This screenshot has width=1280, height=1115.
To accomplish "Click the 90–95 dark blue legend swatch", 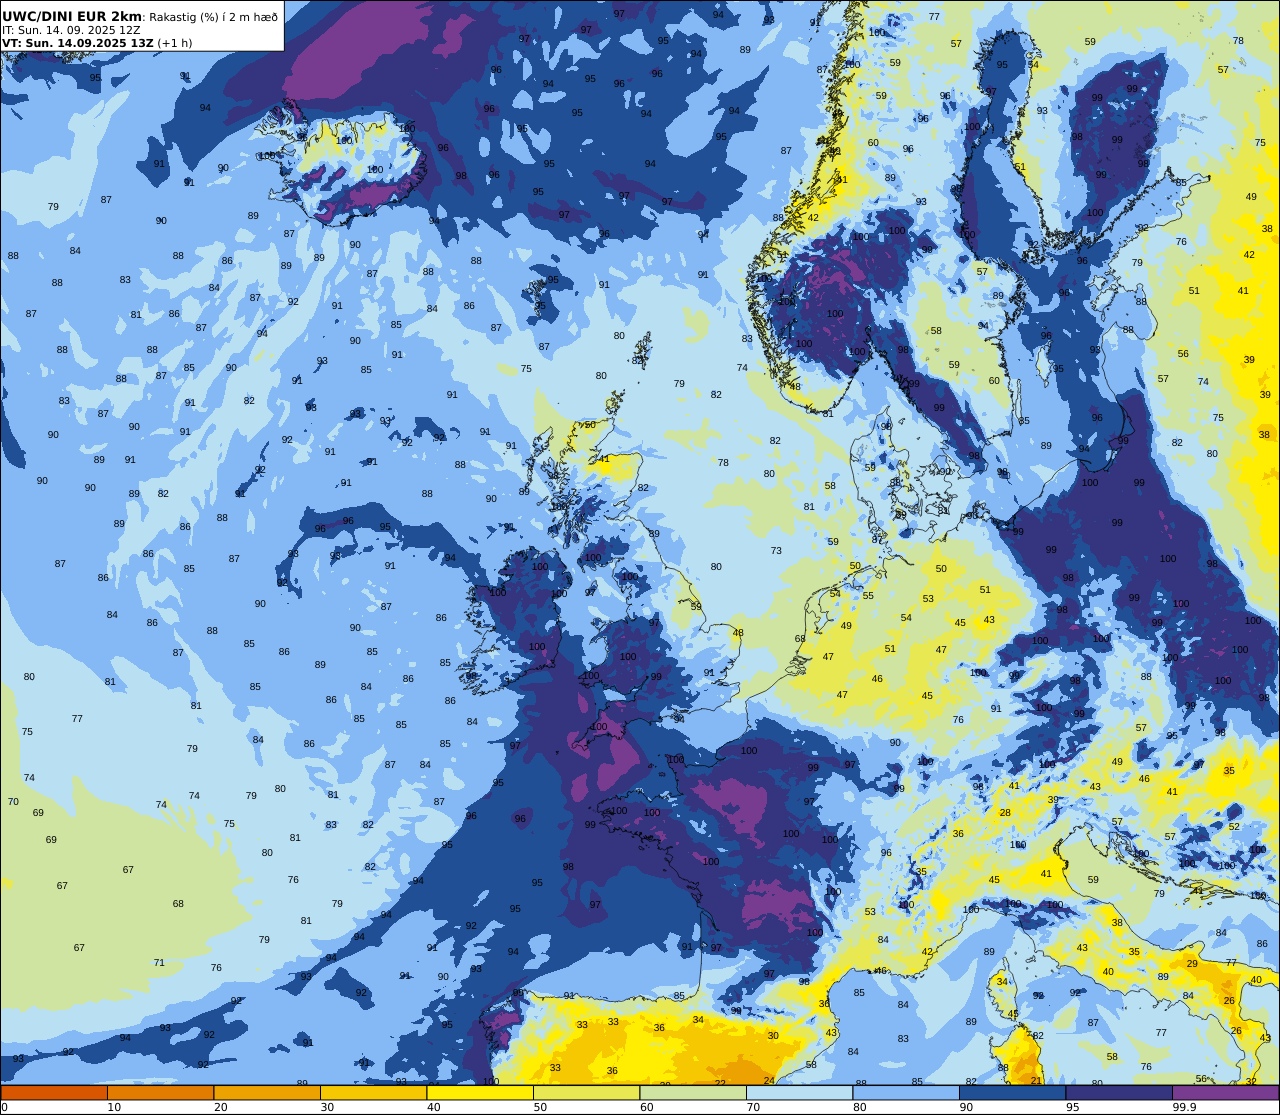I will click(1012, 1093).
